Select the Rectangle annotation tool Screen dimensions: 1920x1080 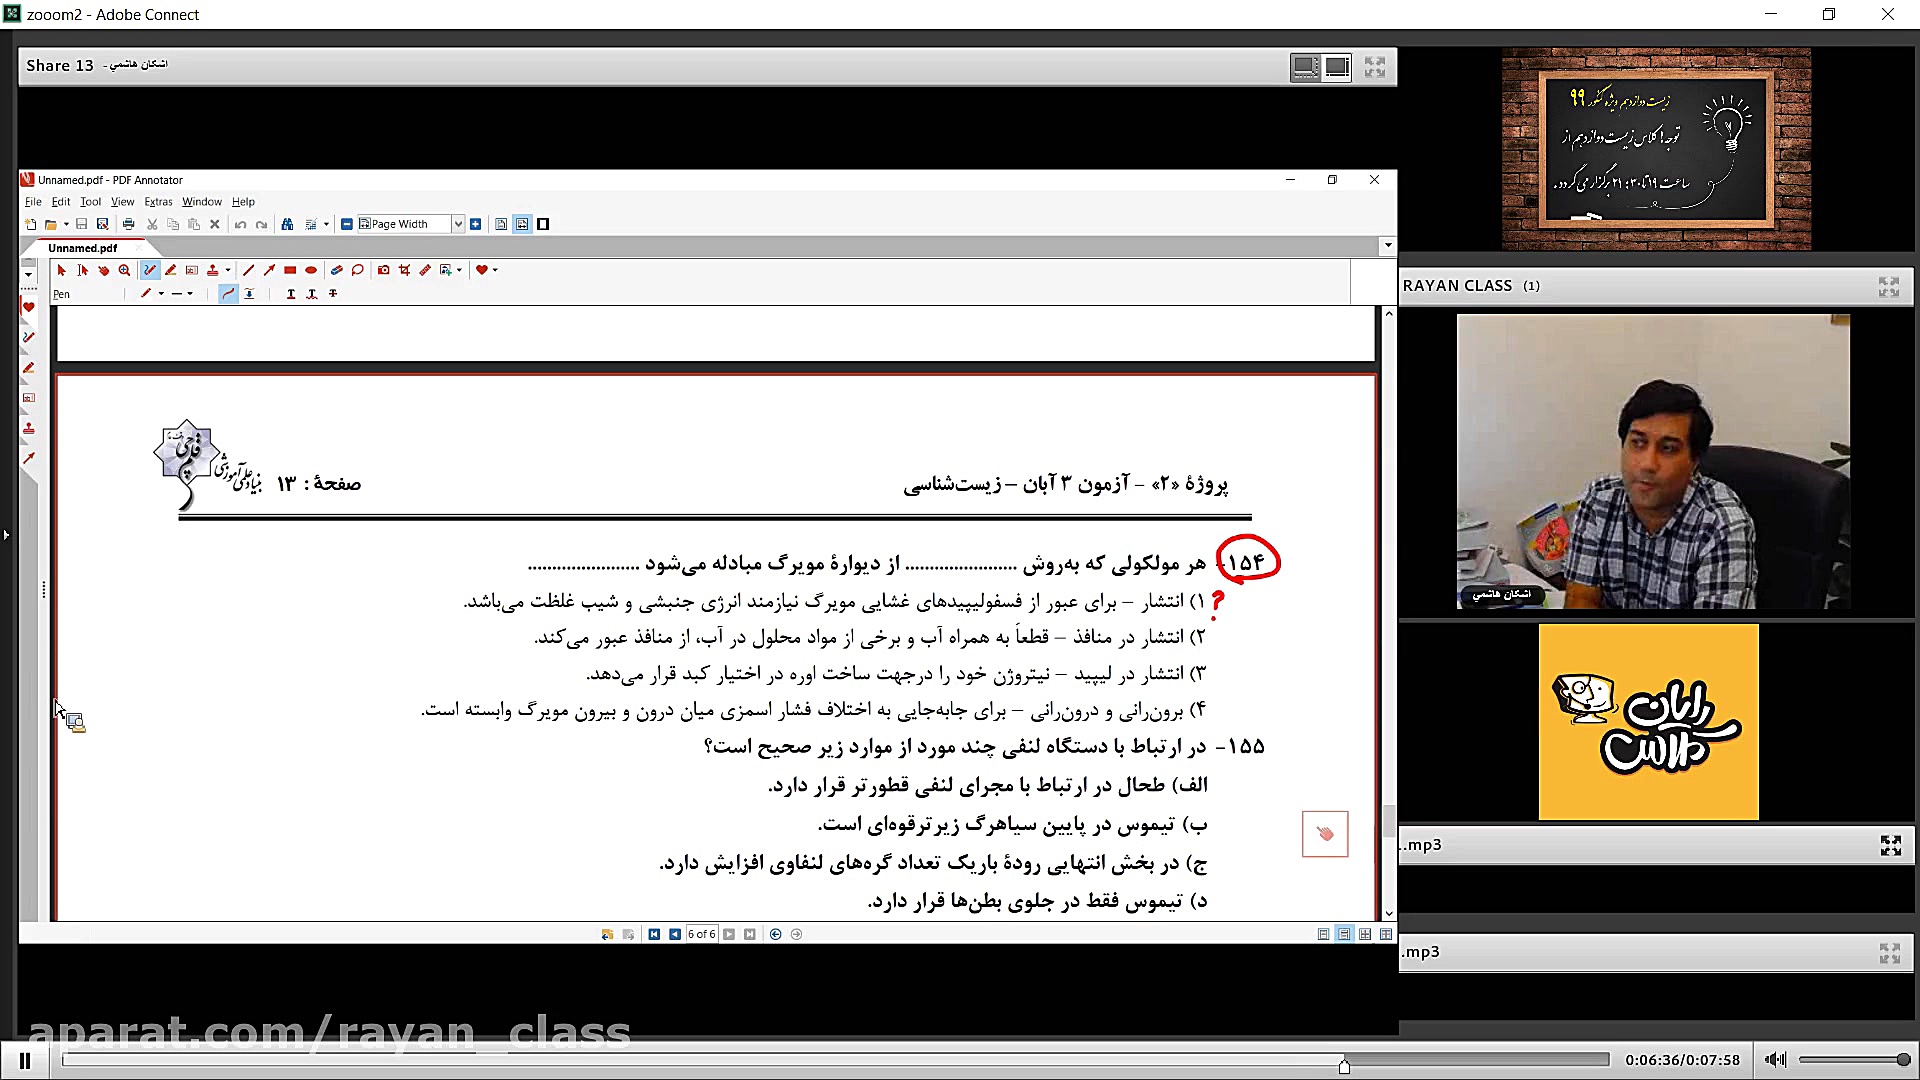pos(290,269)
